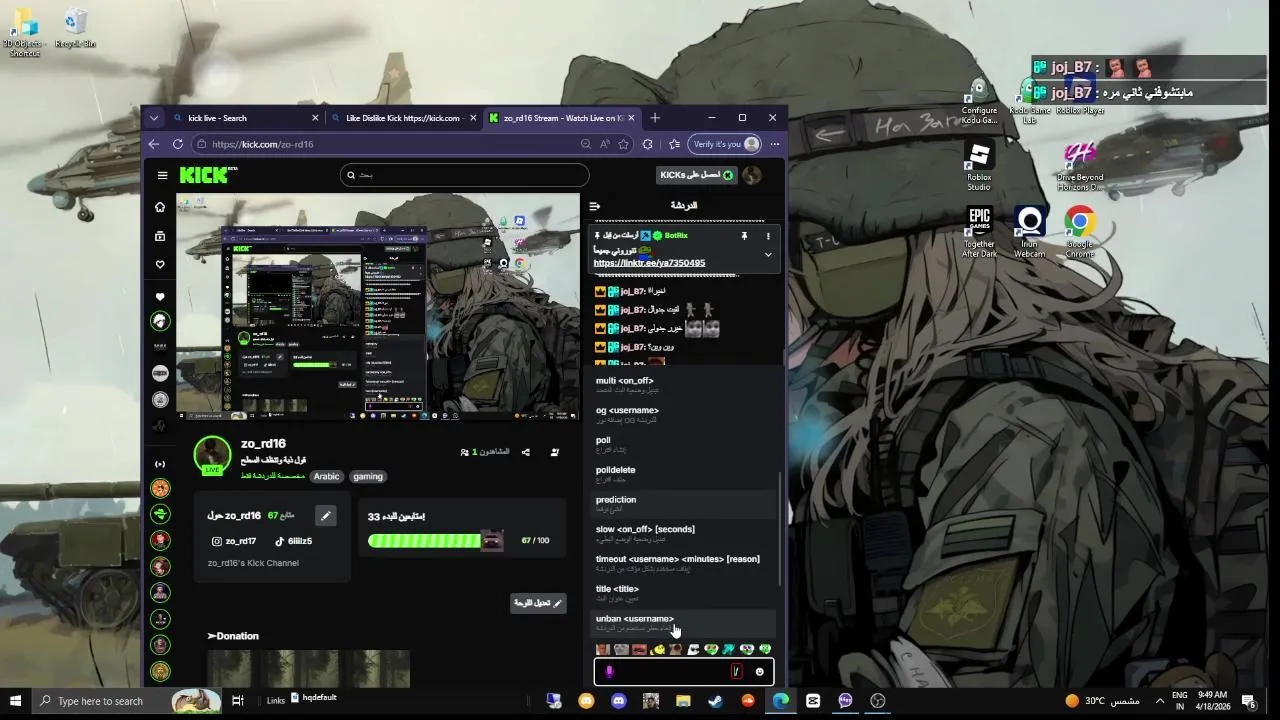Select the gaming category tag
Screen dimensions: 1280x720
click(368, 476)
